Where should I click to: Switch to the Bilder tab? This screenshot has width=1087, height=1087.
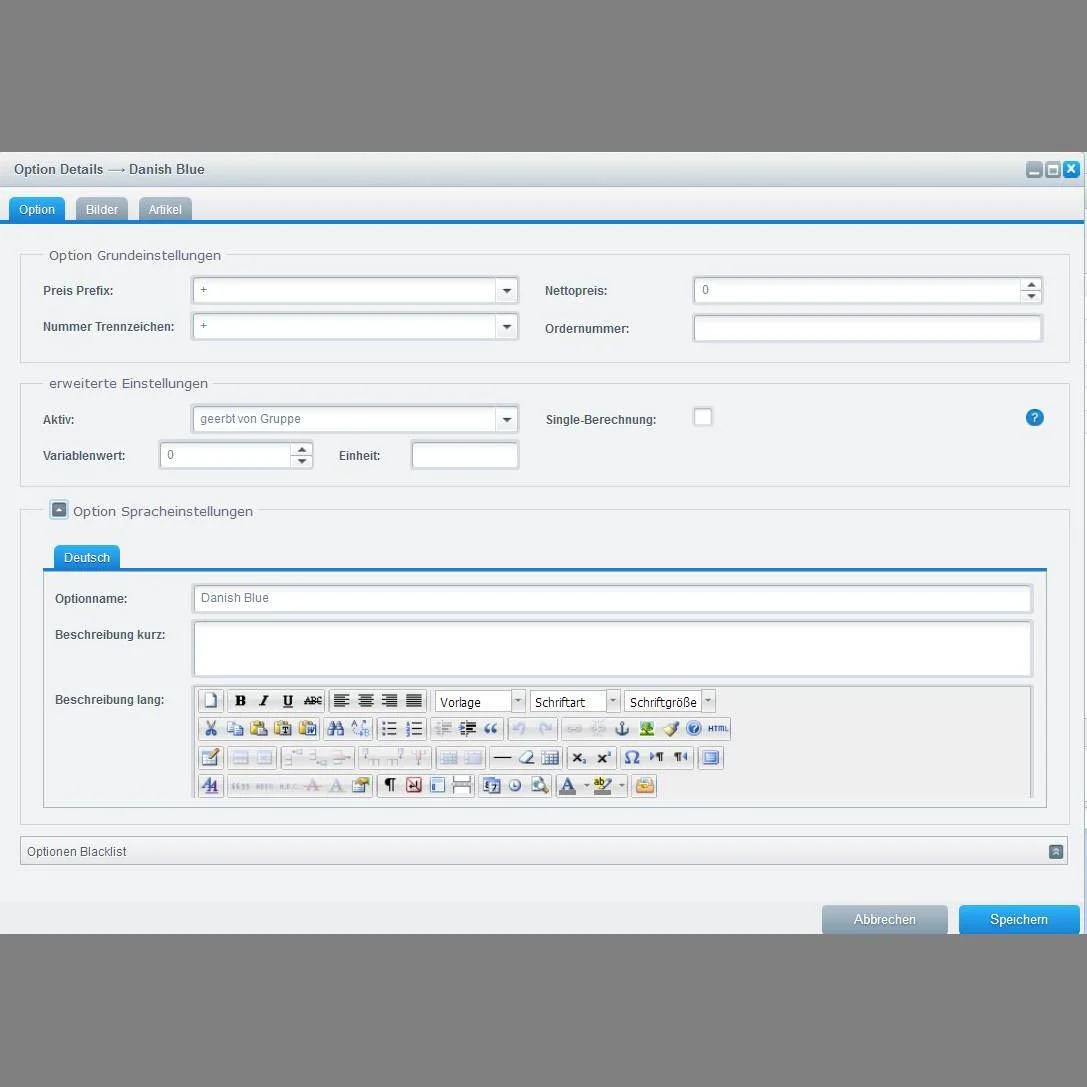pos(101,209)
